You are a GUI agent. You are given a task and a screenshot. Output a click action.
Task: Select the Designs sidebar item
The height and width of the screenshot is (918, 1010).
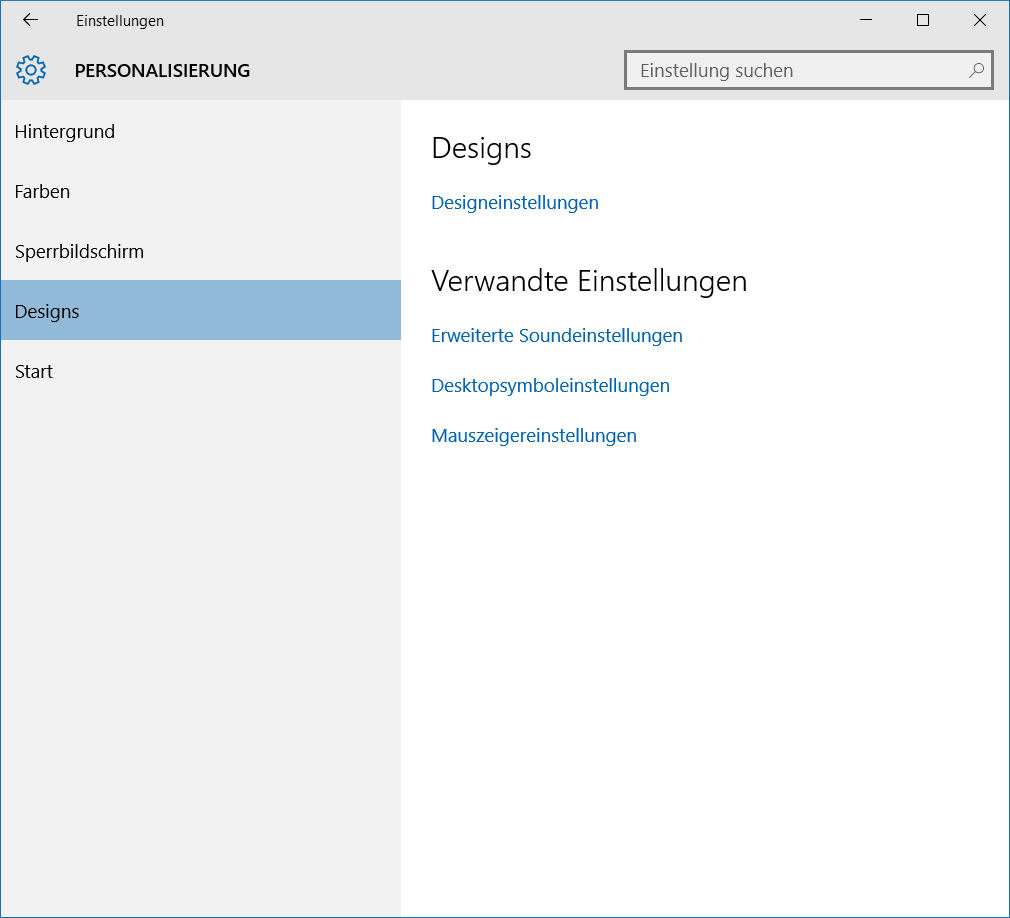[47, 311]
